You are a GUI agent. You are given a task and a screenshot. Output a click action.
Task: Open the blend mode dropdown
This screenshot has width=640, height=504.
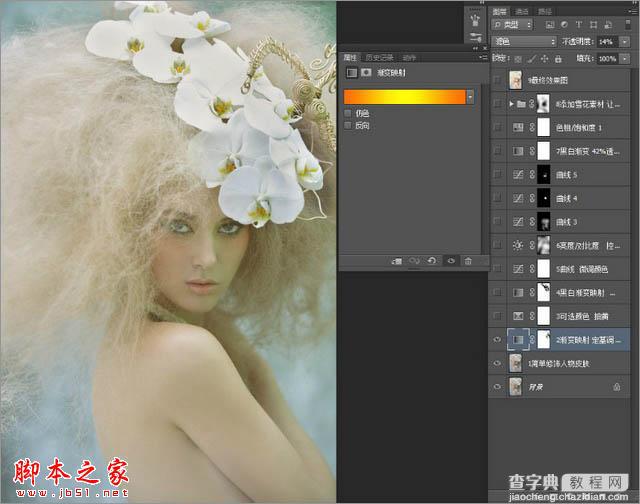524,41
